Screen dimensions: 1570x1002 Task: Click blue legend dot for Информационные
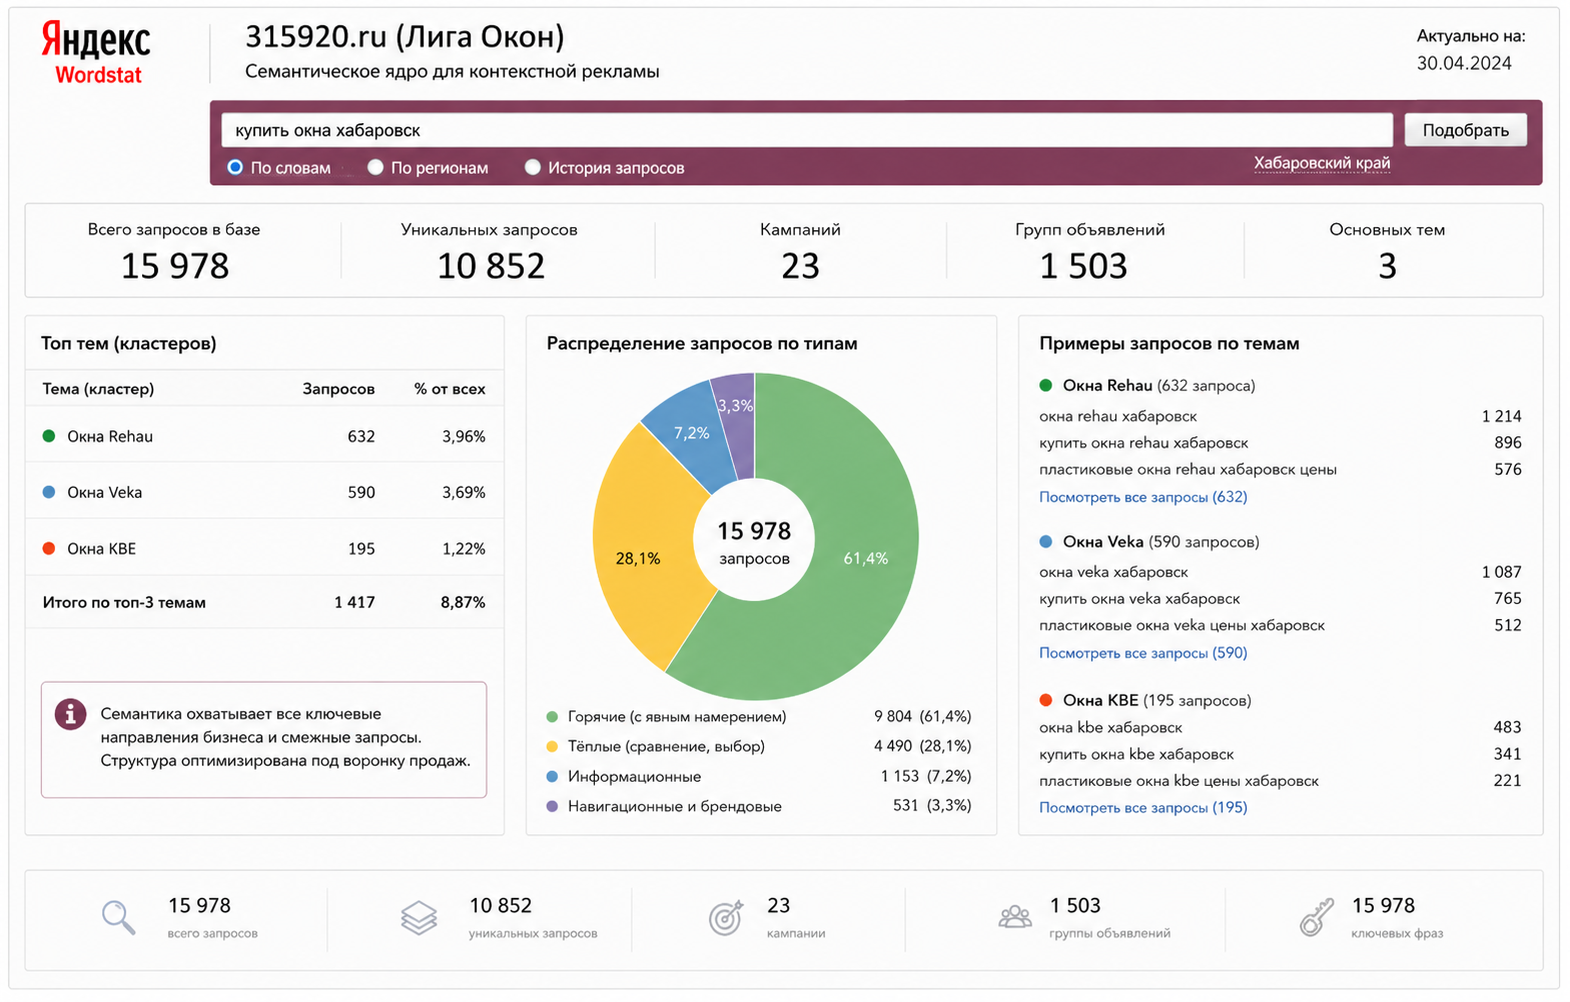552,777
